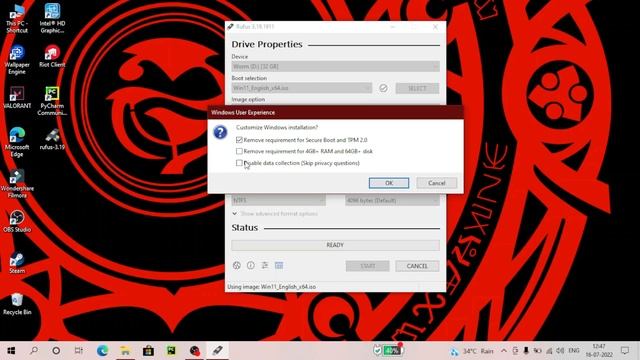The image size is (640, 360).
Task: Open Rufus settings sliders icon
Action: (265, 265)
